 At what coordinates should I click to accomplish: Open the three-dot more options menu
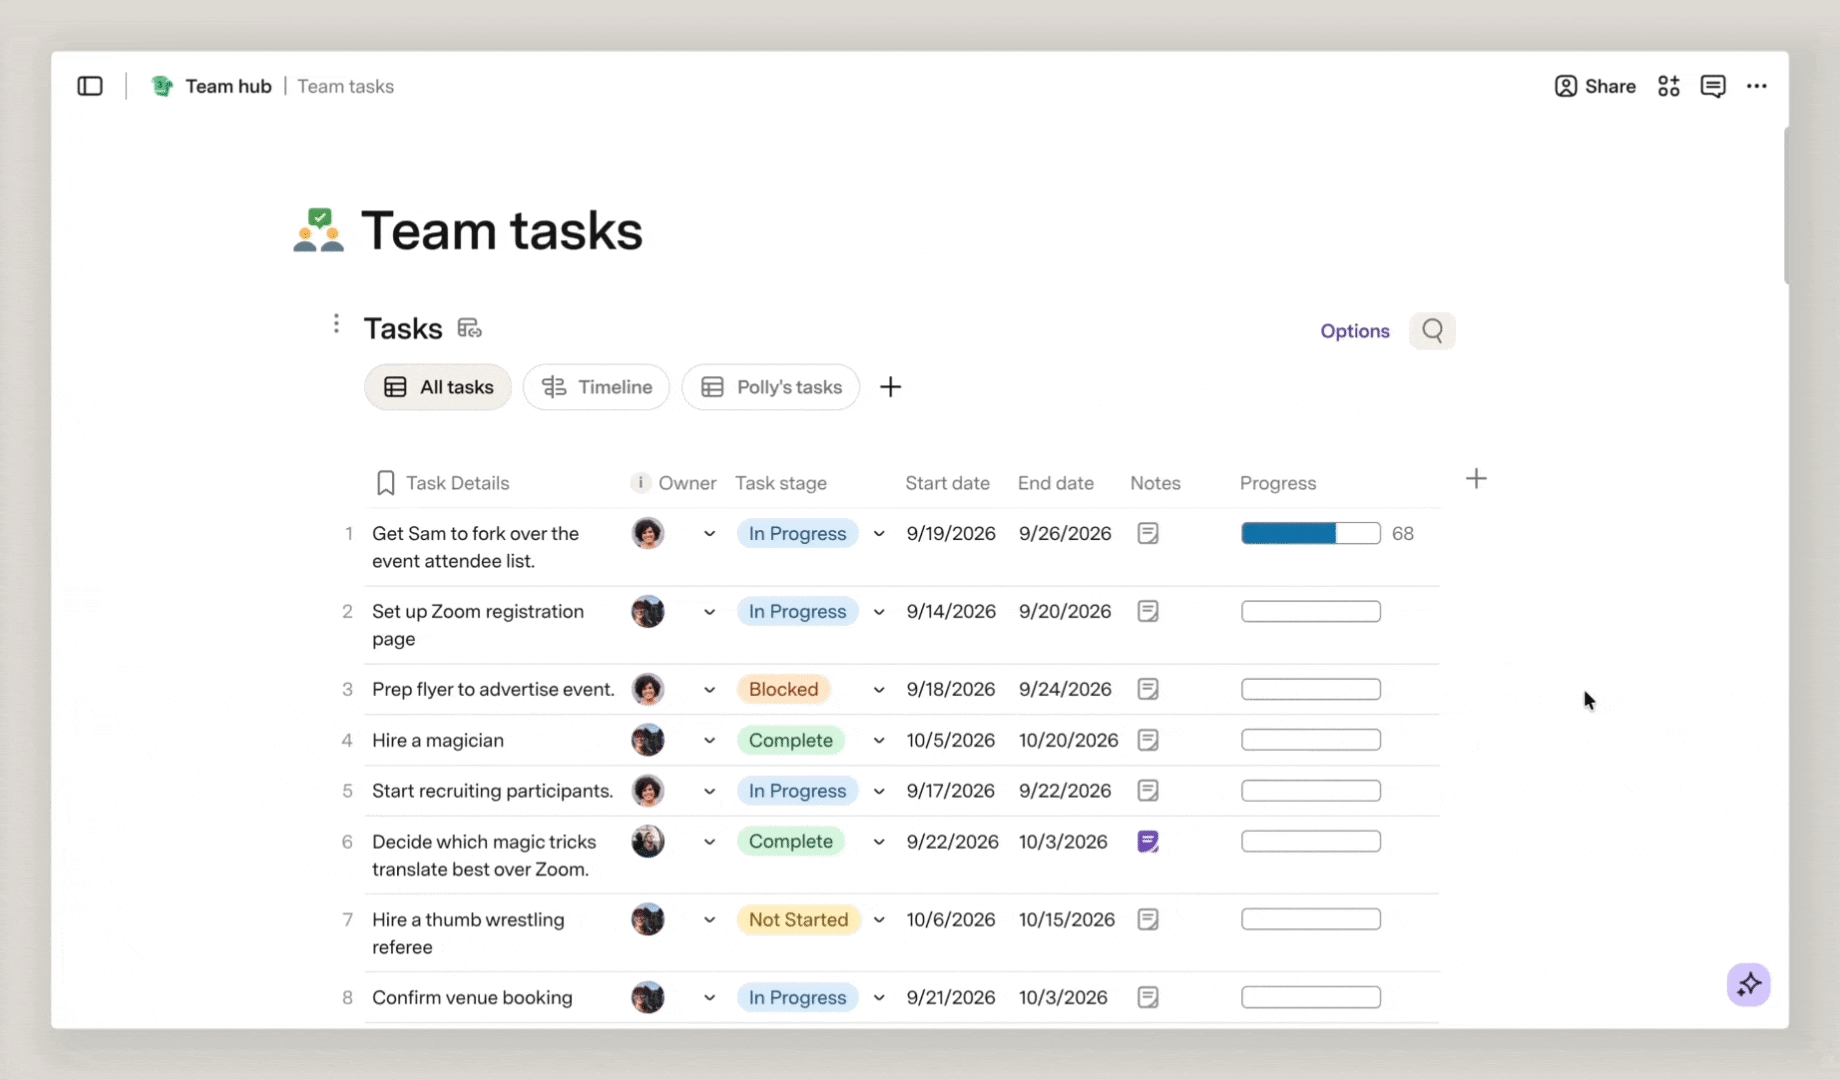coord(1756,86)
